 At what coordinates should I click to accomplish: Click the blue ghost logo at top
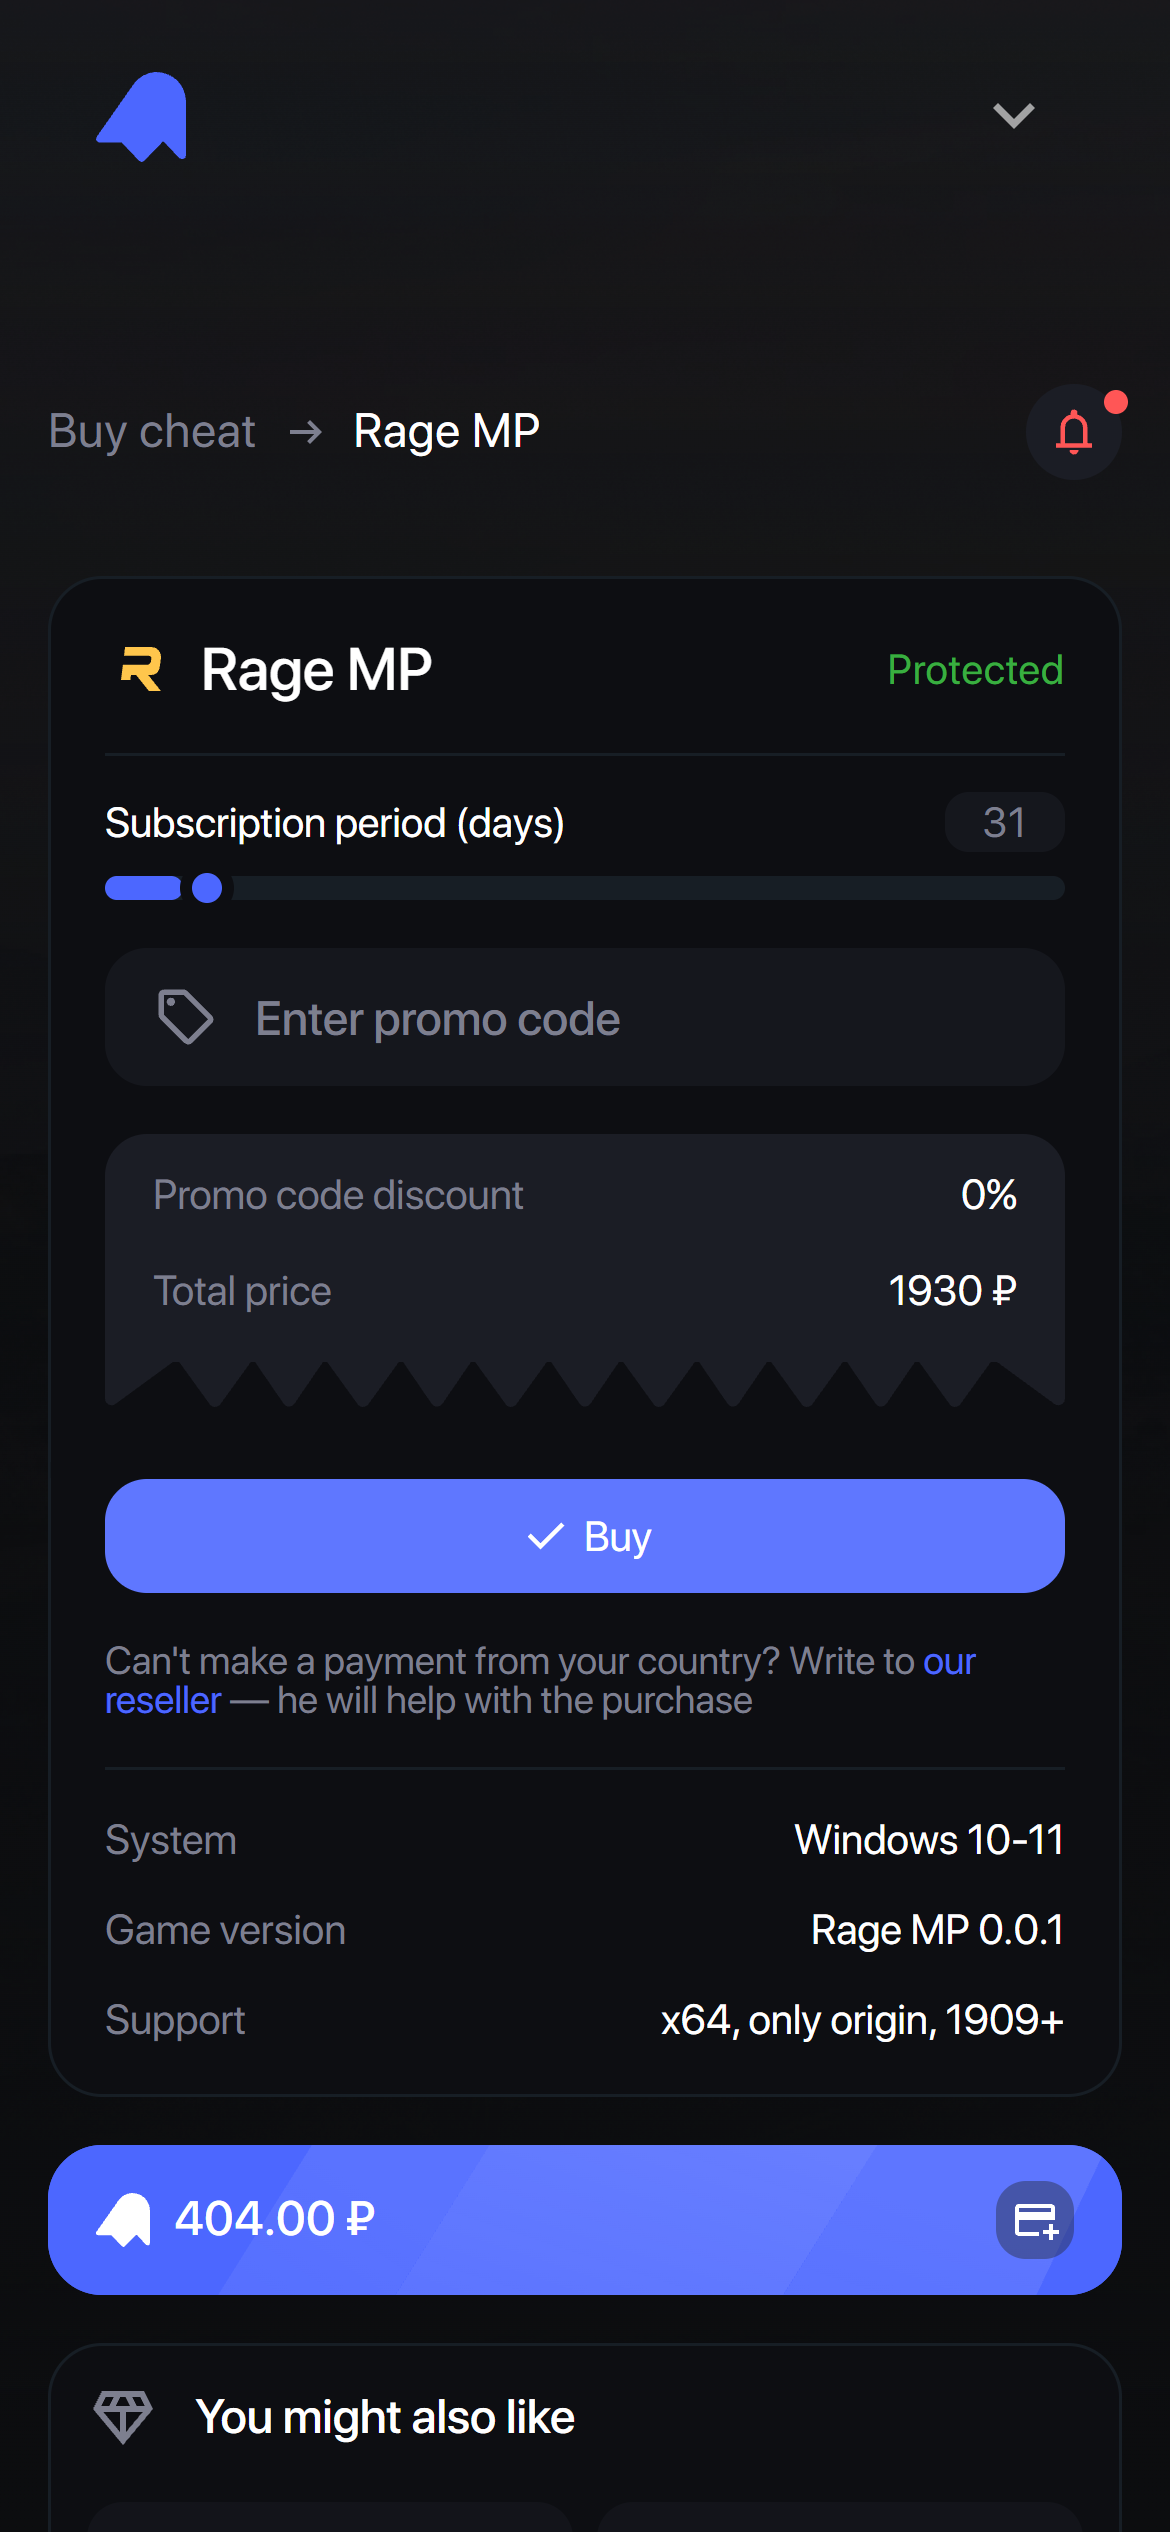tap(142, 116)
